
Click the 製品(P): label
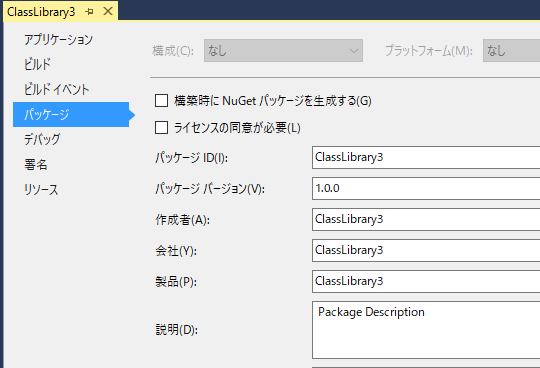176,282
